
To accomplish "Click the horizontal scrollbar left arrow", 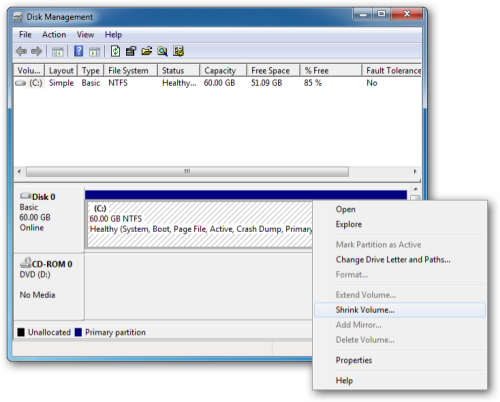I will click(x=19, y=171).
